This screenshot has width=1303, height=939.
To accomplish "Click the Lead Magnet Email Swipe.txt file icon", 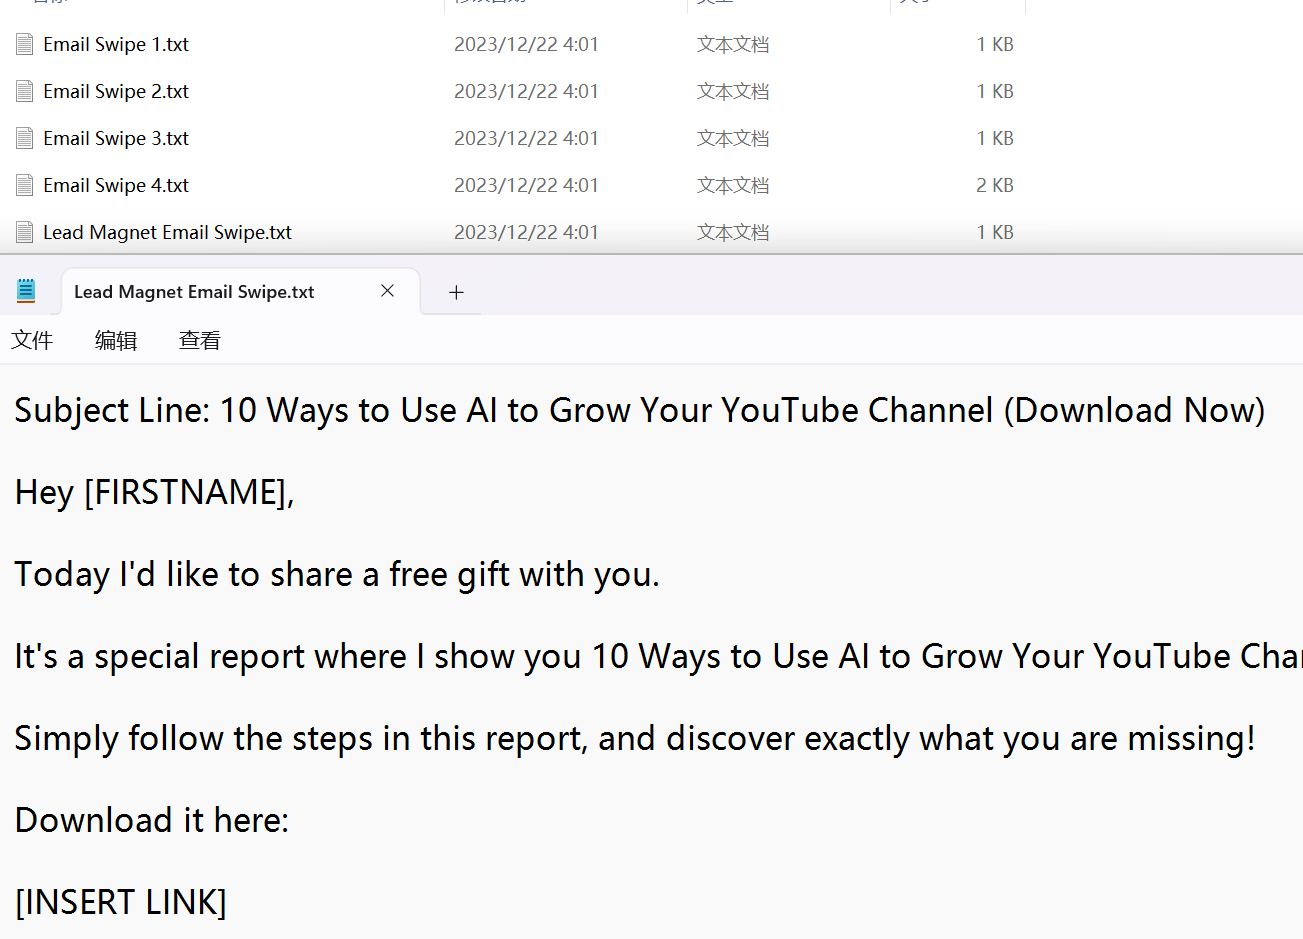I will (x=25, y=232).
